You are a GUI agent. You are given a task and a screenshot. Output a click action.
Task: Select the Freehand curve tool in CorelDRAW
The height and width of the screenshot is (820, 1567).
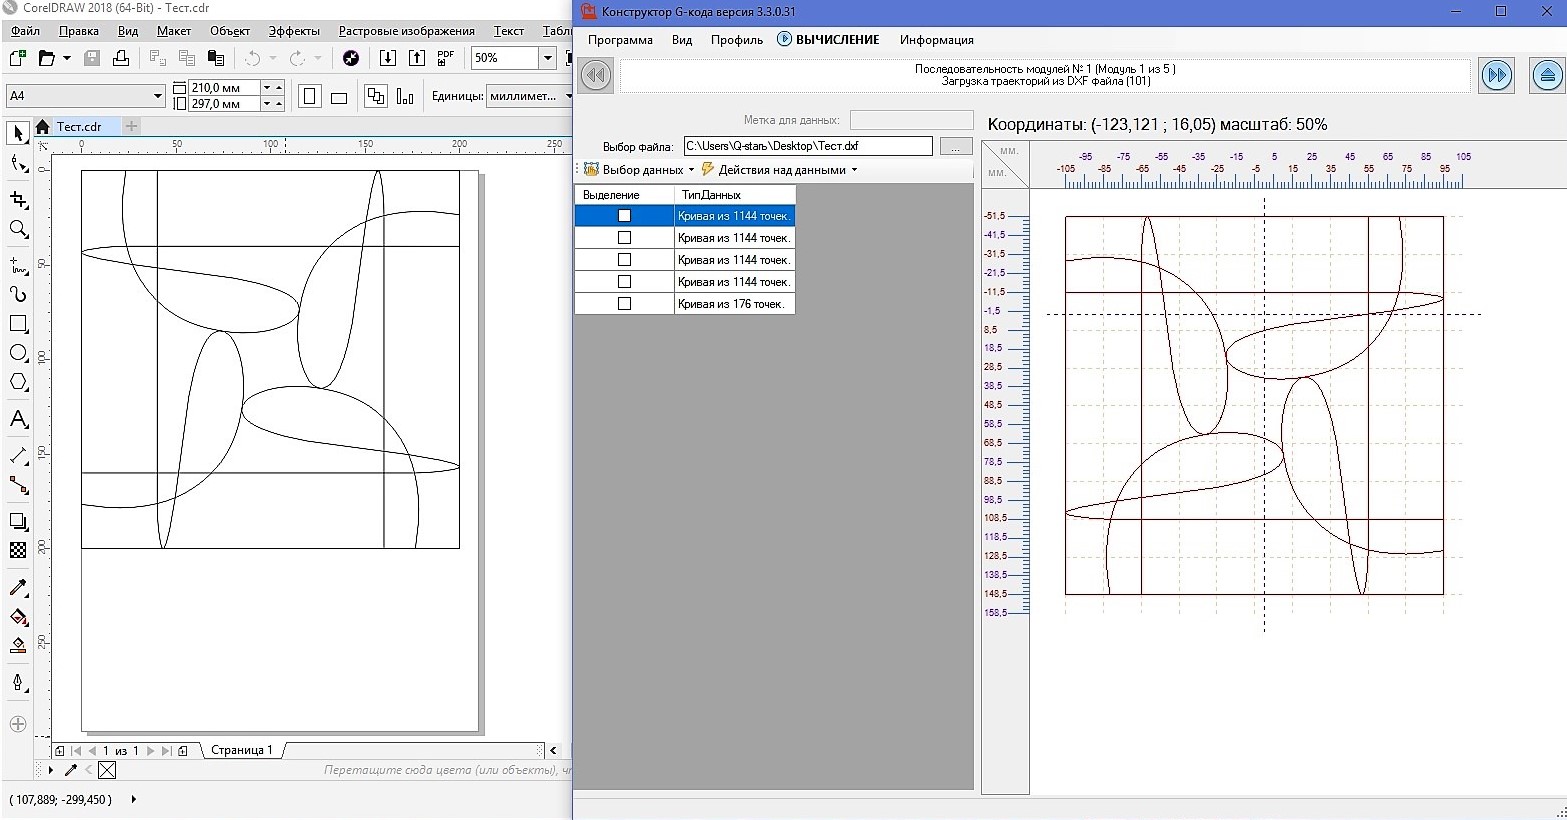click(x=18, y=265)
